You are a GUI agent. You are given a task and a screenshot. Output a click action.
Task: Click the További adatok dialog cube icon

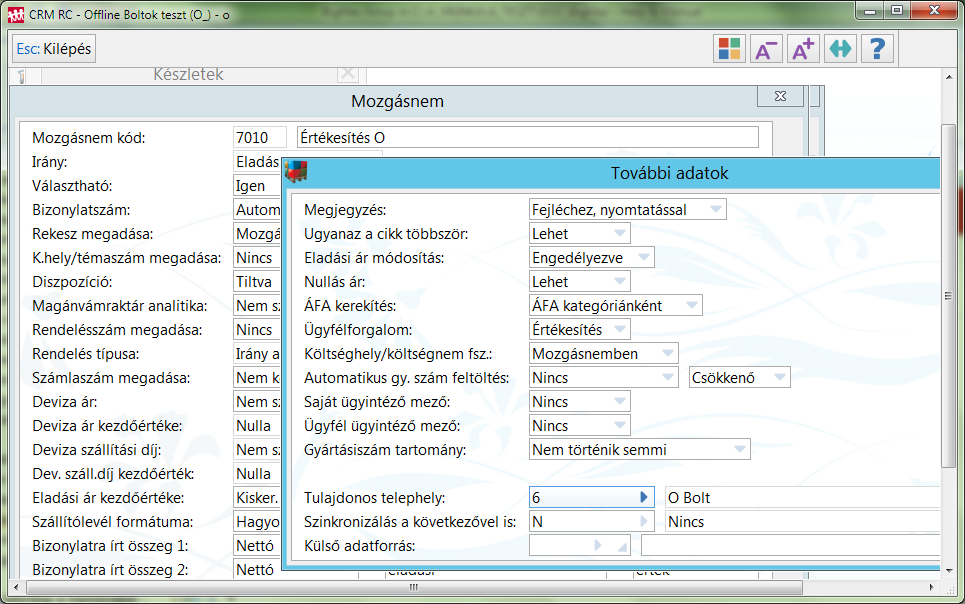[296, 172]
